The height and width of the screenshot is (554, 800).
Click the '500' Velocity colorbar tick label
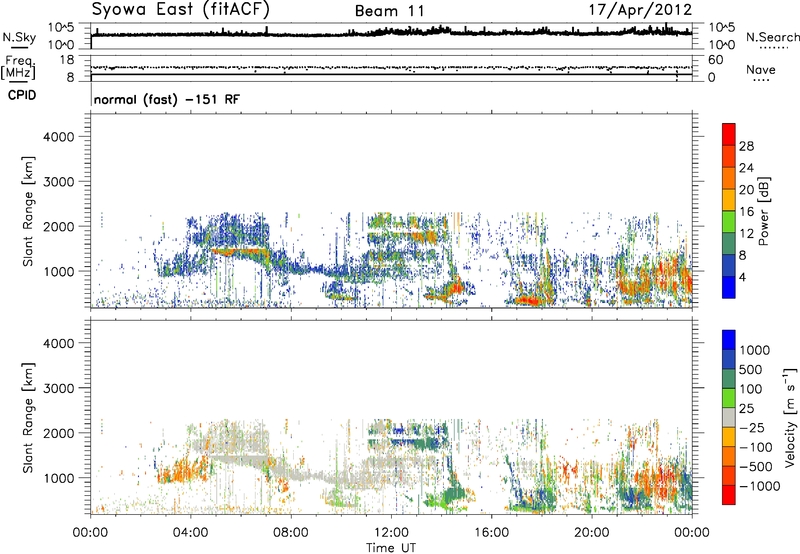(x=751, y=369)
